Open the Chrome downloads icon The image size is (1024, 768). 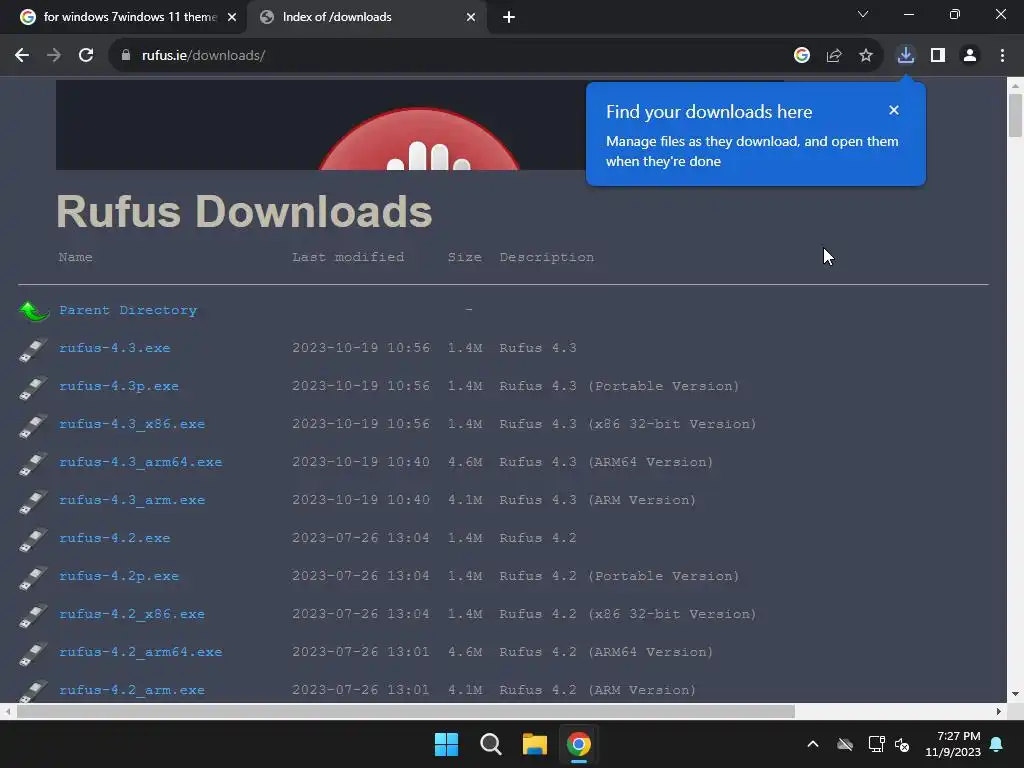[x=906, y=56]
